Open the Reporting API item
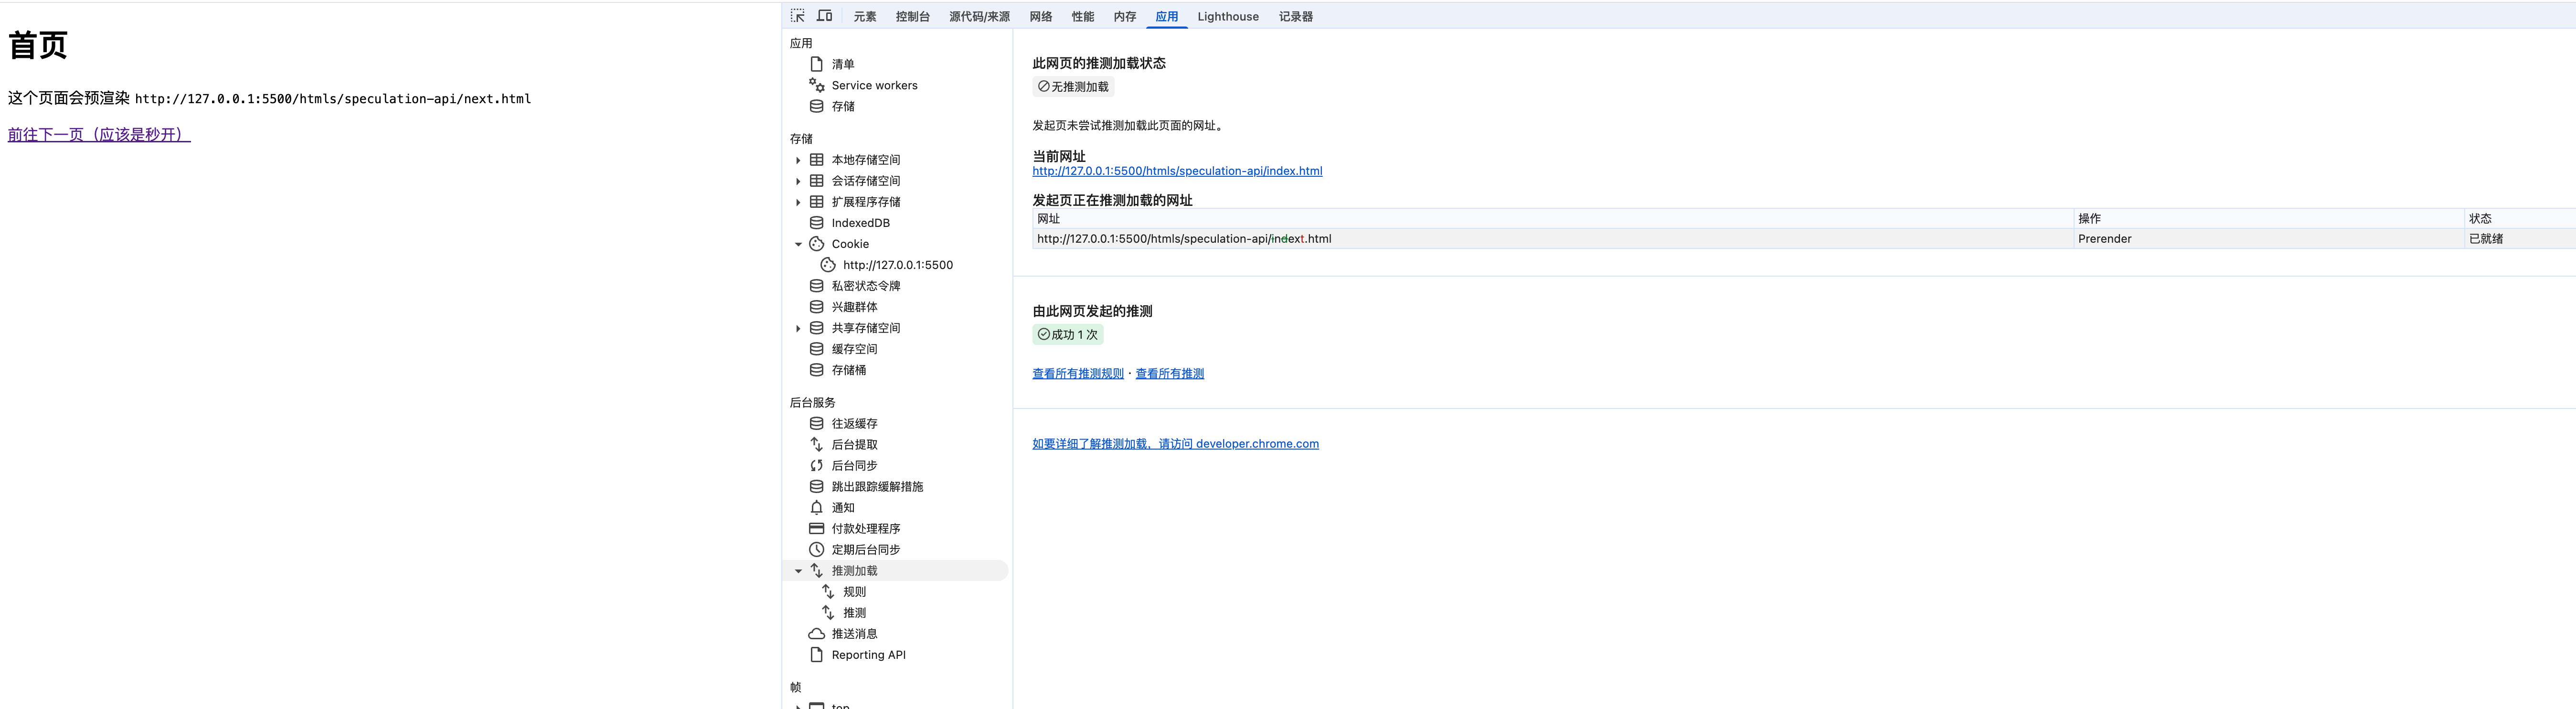The image size is (2576, 709). coord(868,655)
